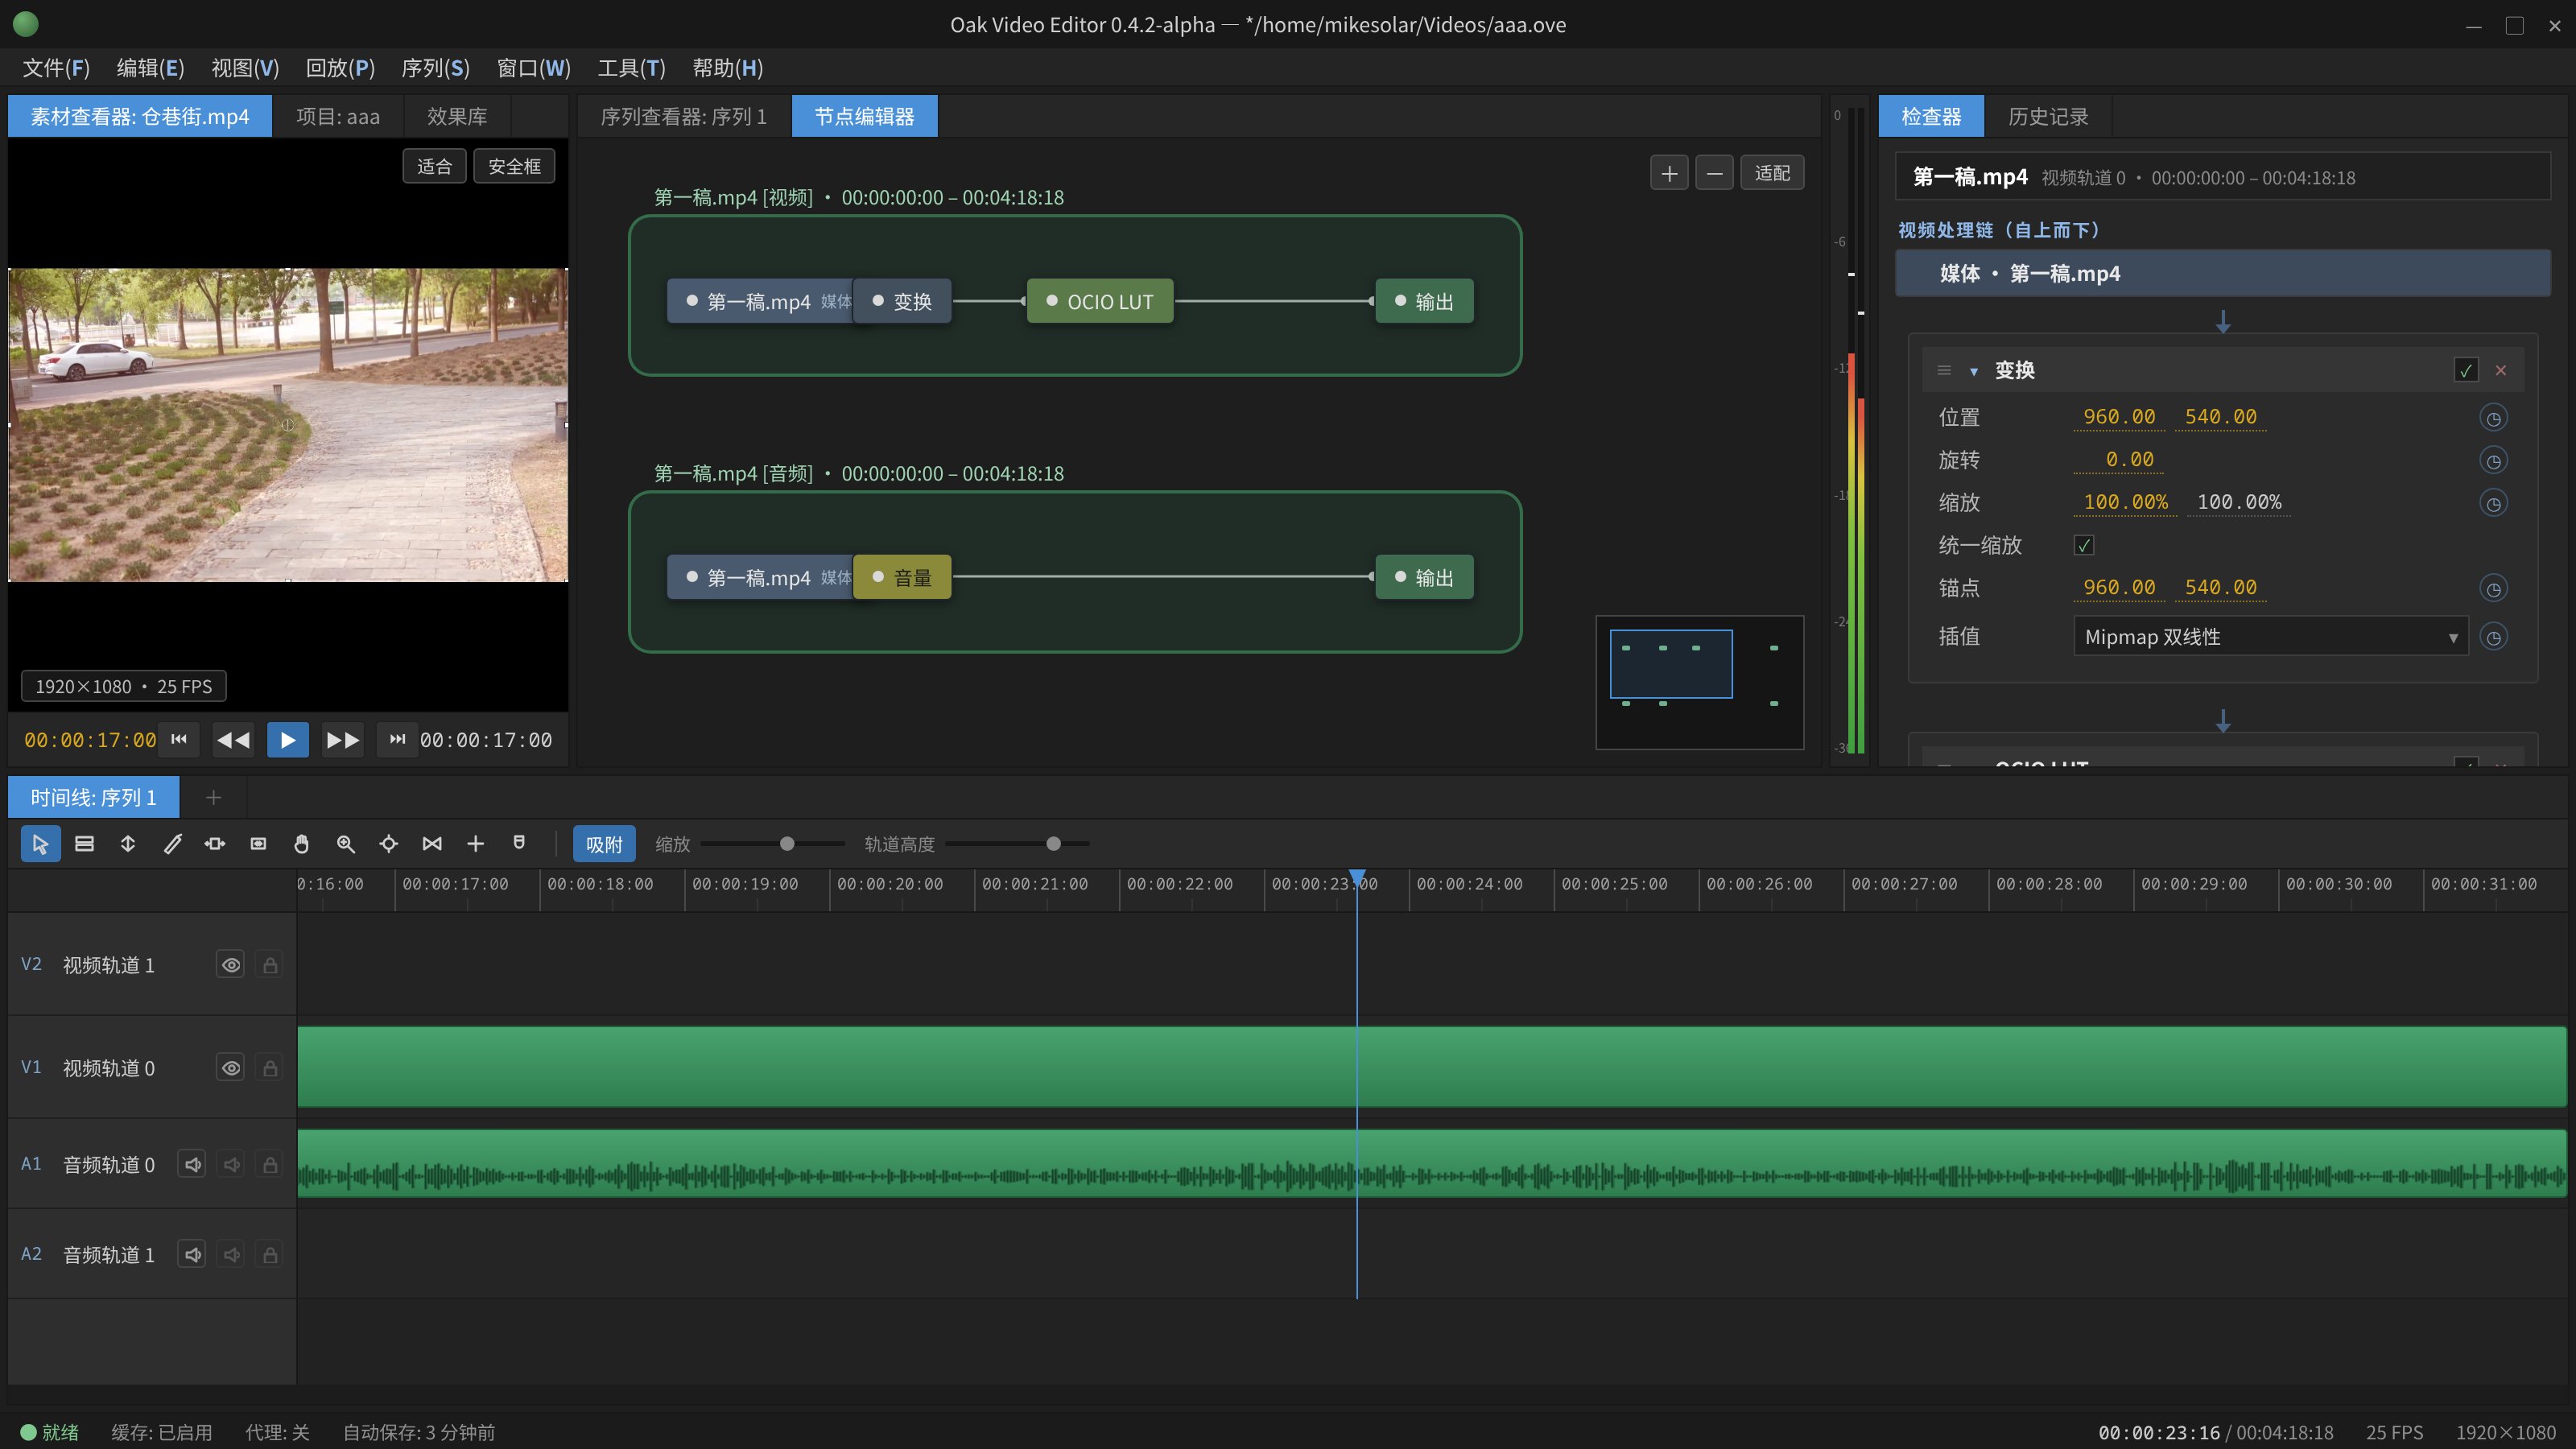The image size is (2576, 1449).
Task: Play the source viewer clip
Action: point(288,740)
